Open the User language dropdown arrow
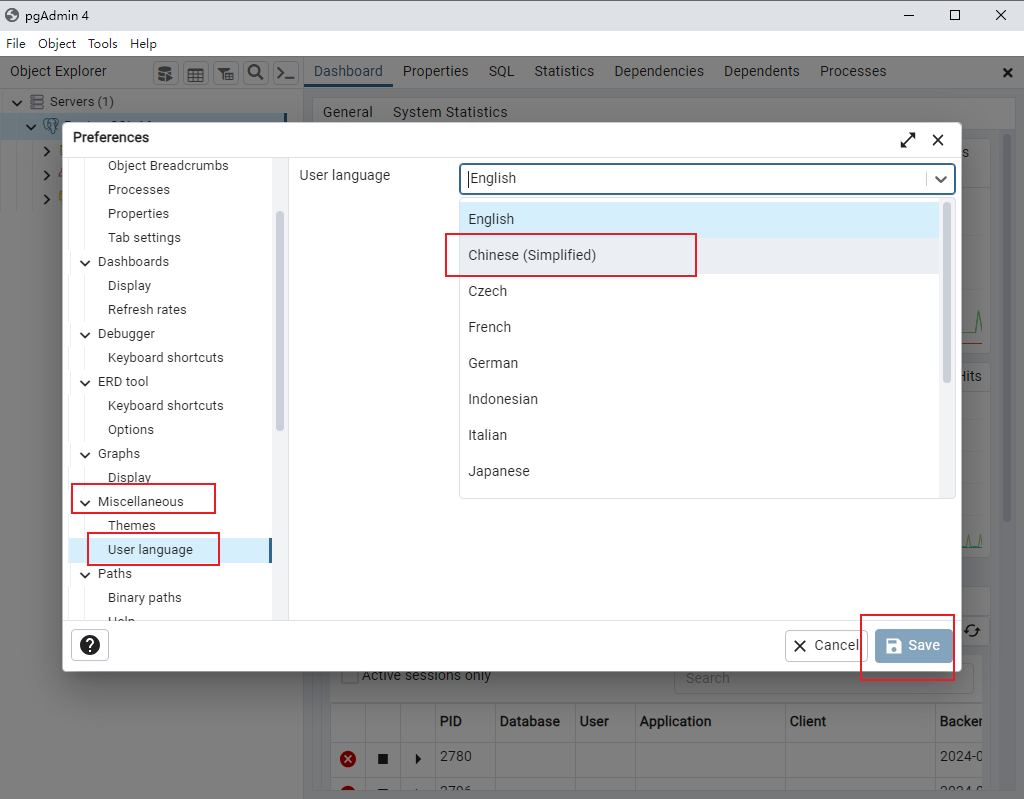 pos(940,179)
